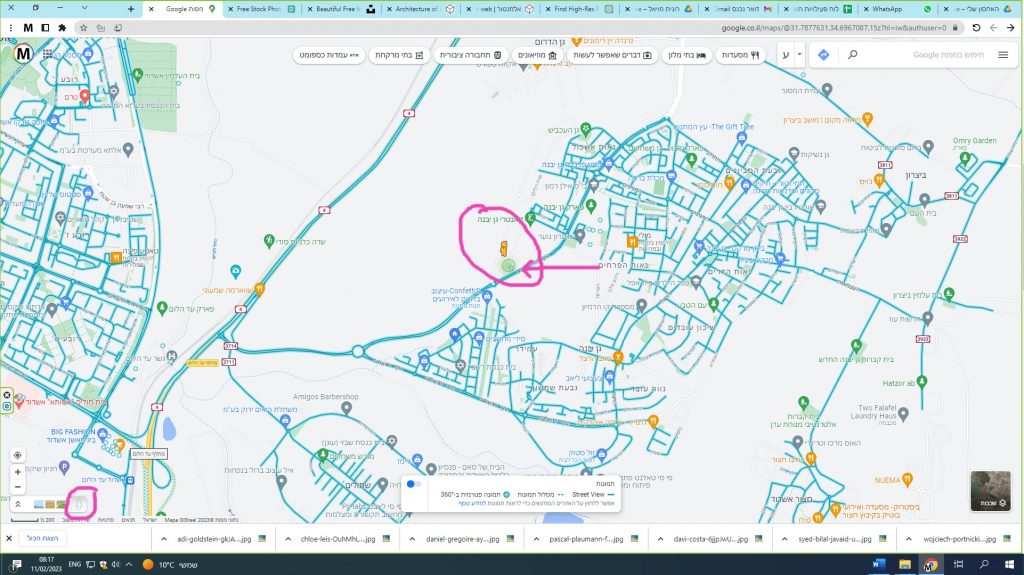Expand the map imagery strip chevron
The image size is (1024, 575).
pyautogui.click(x=18, y=504)
